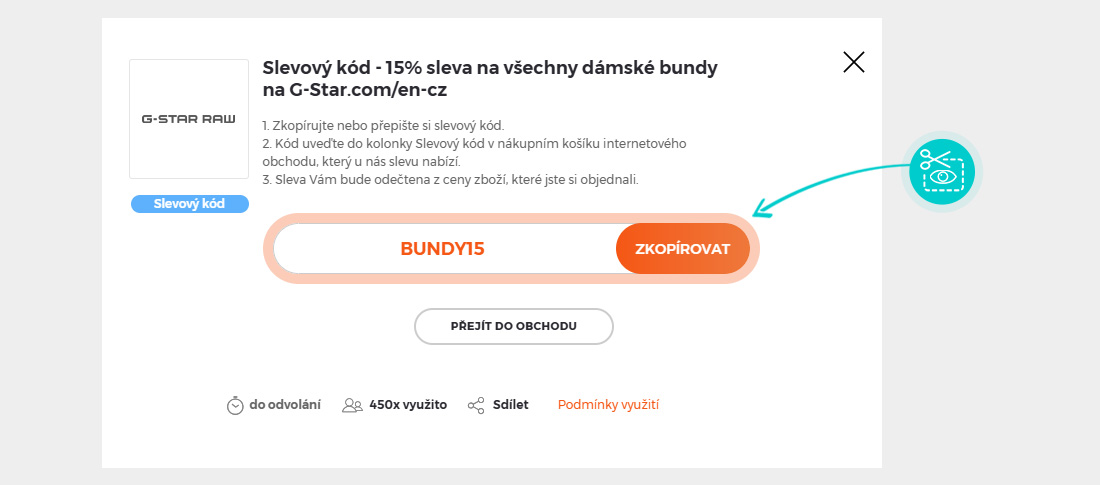
Task: Click the Sdílet share label
Action: (x=510, y=405)
